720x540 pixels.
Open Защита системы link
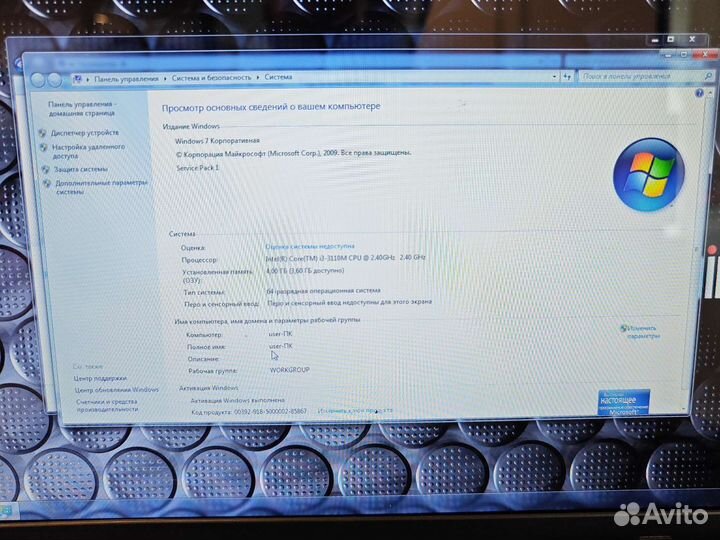[x=81, y=169]
